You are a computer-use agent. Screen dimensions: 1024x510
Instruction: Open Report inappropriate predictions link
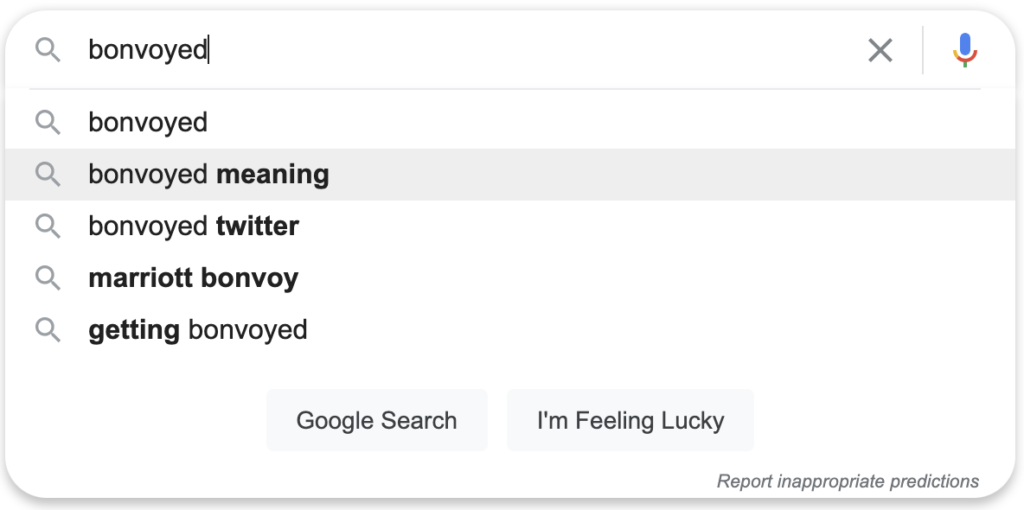pos(848,482)
